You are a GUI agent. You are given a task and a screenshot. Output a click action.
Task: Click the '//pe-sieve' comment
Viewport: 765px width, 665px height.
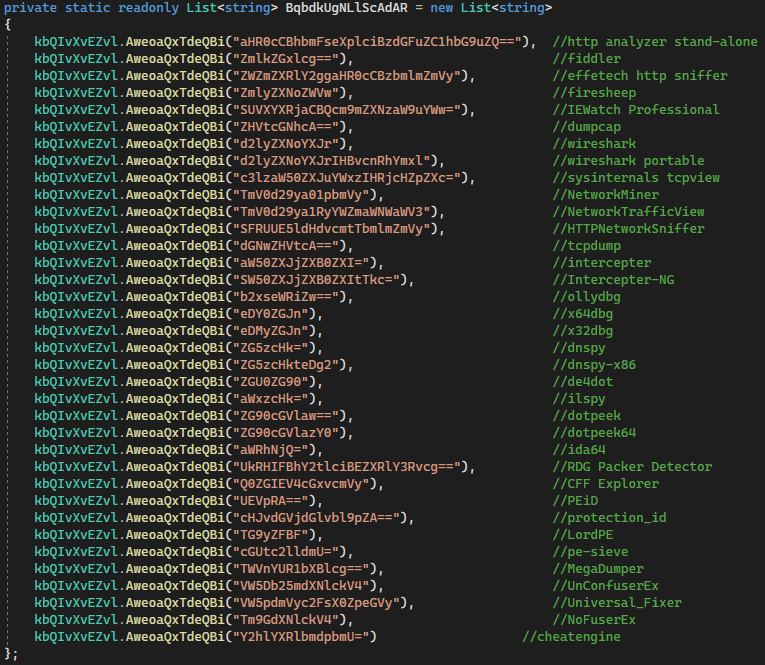click(590, 552)
